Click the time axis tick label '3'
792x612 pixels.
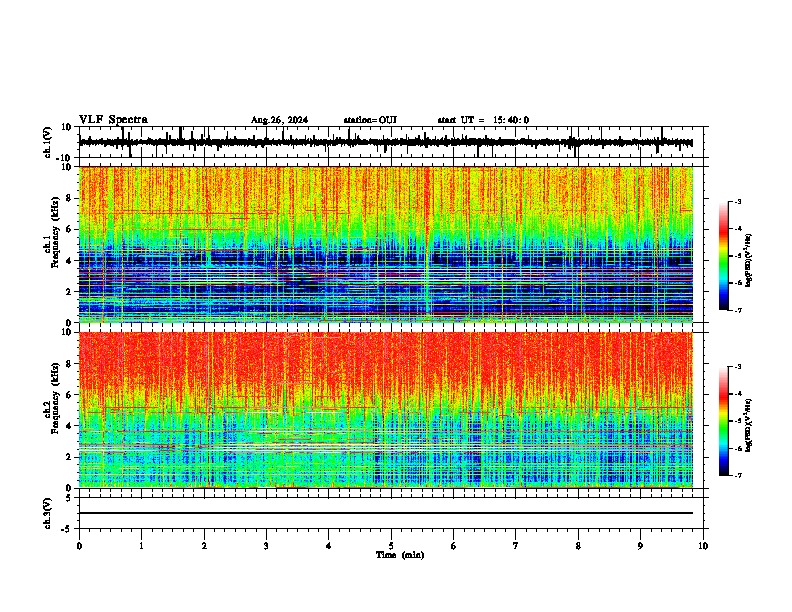(266, 546)
